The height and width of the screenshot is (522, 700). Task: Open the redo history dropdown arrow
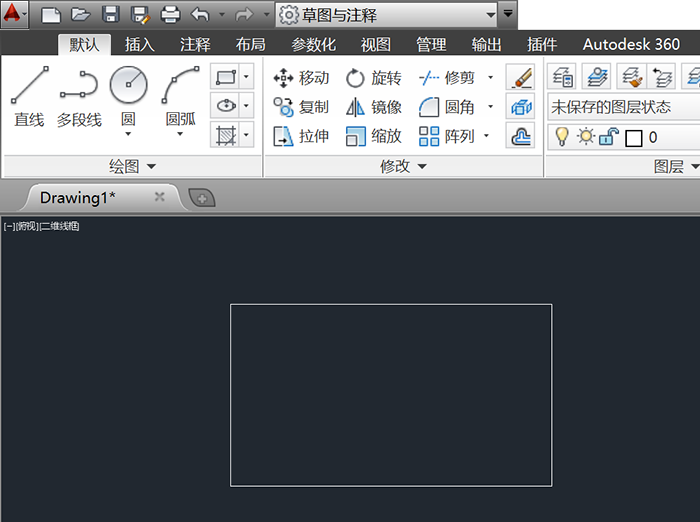coord(267,15)
